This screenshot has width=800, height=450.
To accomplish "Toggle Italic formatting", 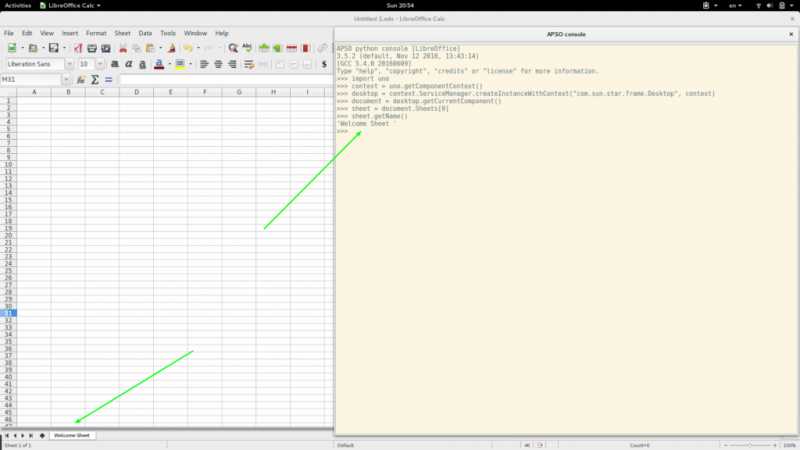I will click(129, 64).
